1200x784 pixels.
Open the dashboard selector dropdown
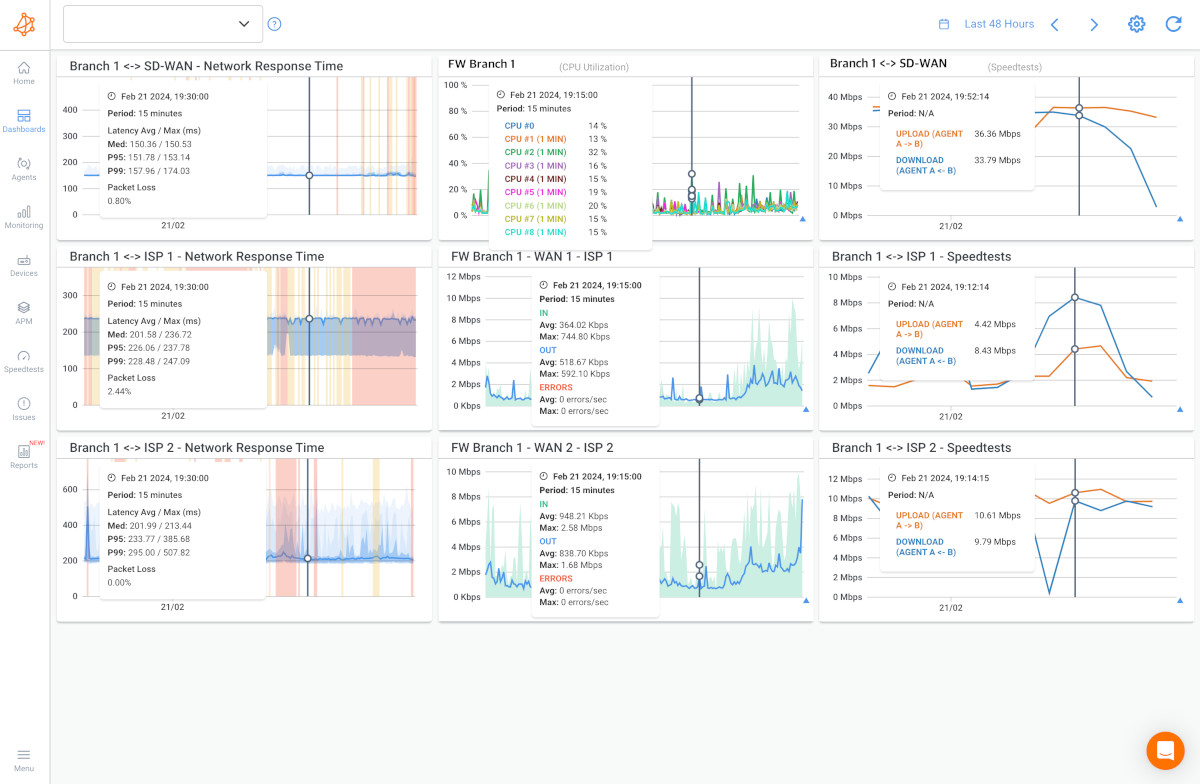(x=162, y=22)
